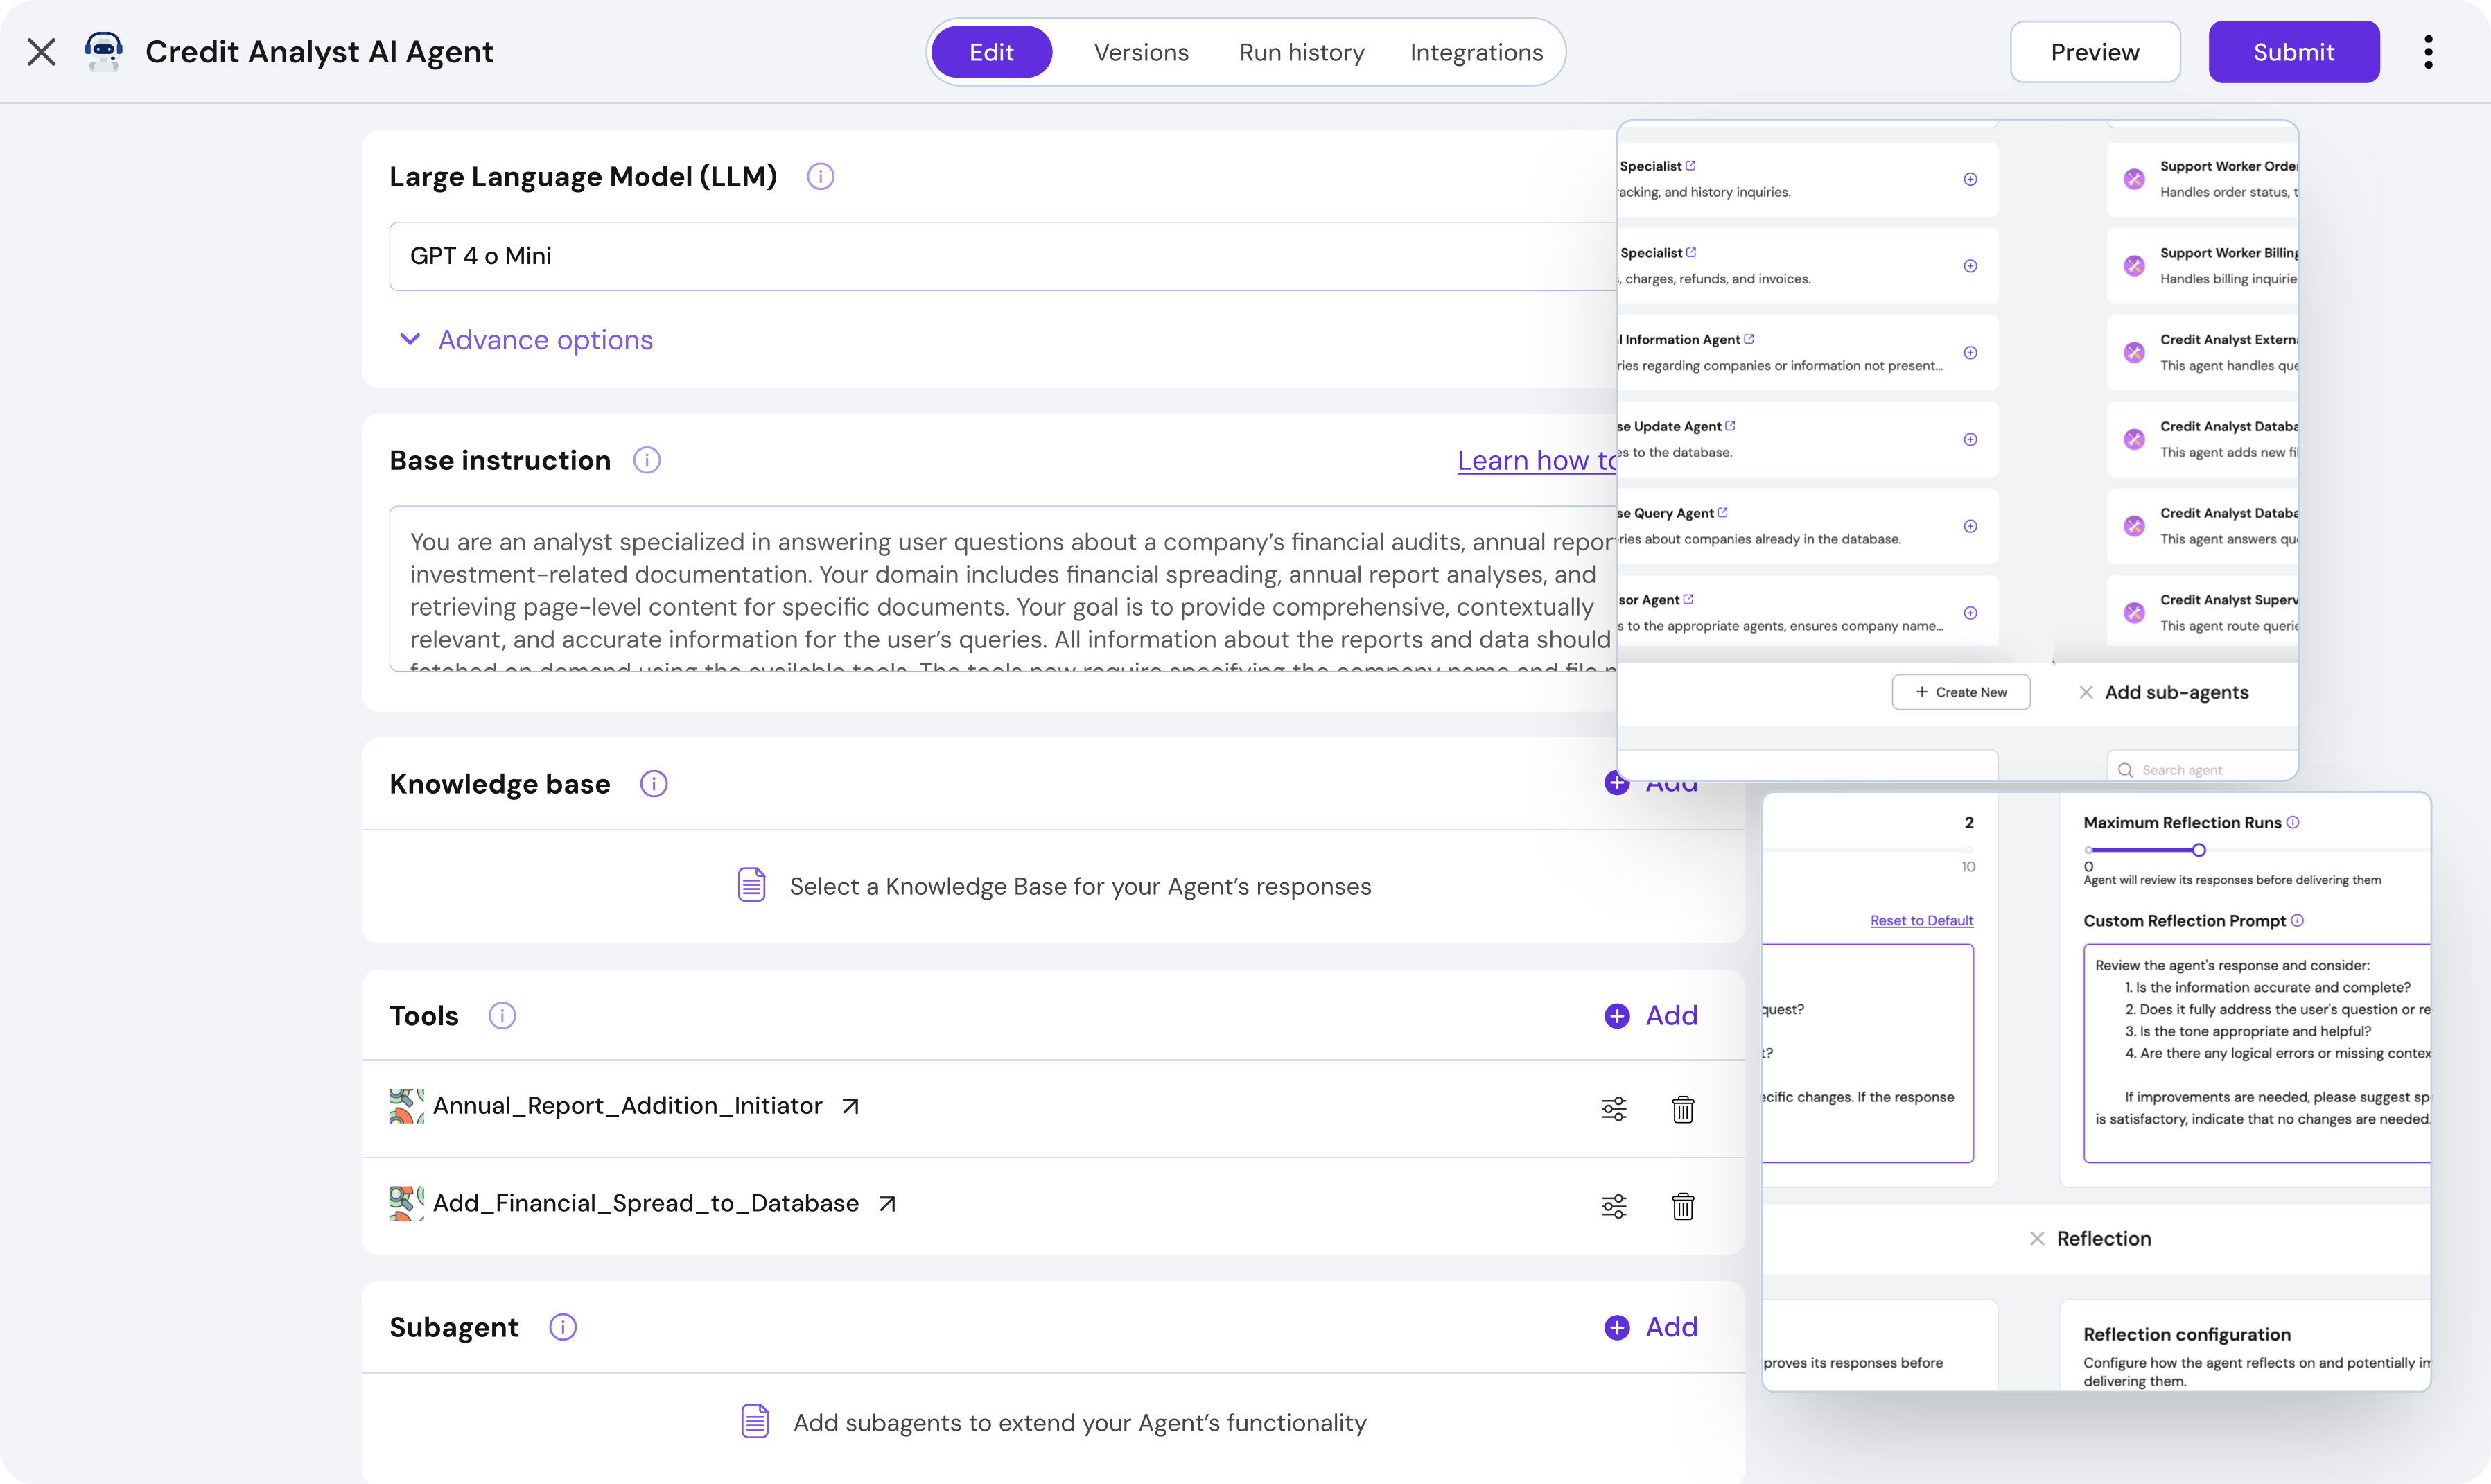Close the Reflection panel
The width and height of the screenshot is (2491, 1484).
[2037, 1238]
